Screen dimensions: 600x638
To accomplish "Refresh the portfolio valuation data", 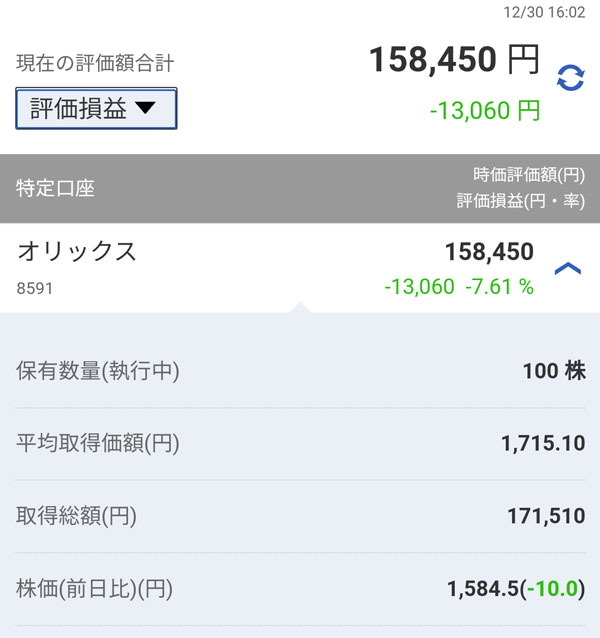I will pyautogui.click(x=570, y=78).
